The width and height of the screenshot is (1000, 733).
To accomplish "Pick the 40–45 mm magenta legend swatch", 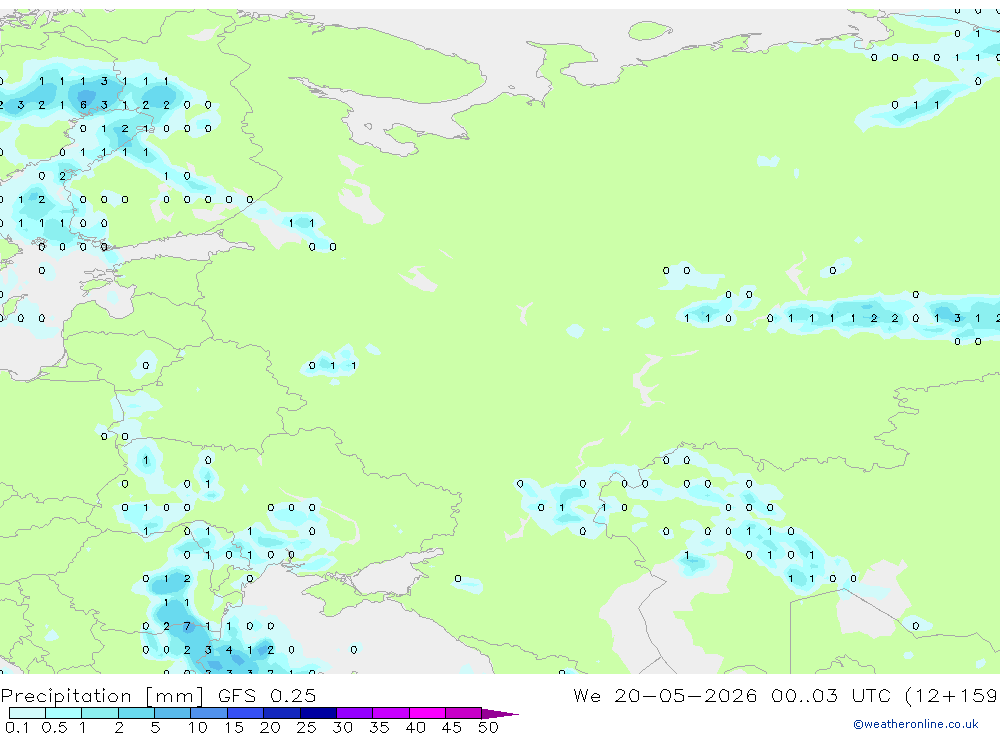I will [427, 713].
